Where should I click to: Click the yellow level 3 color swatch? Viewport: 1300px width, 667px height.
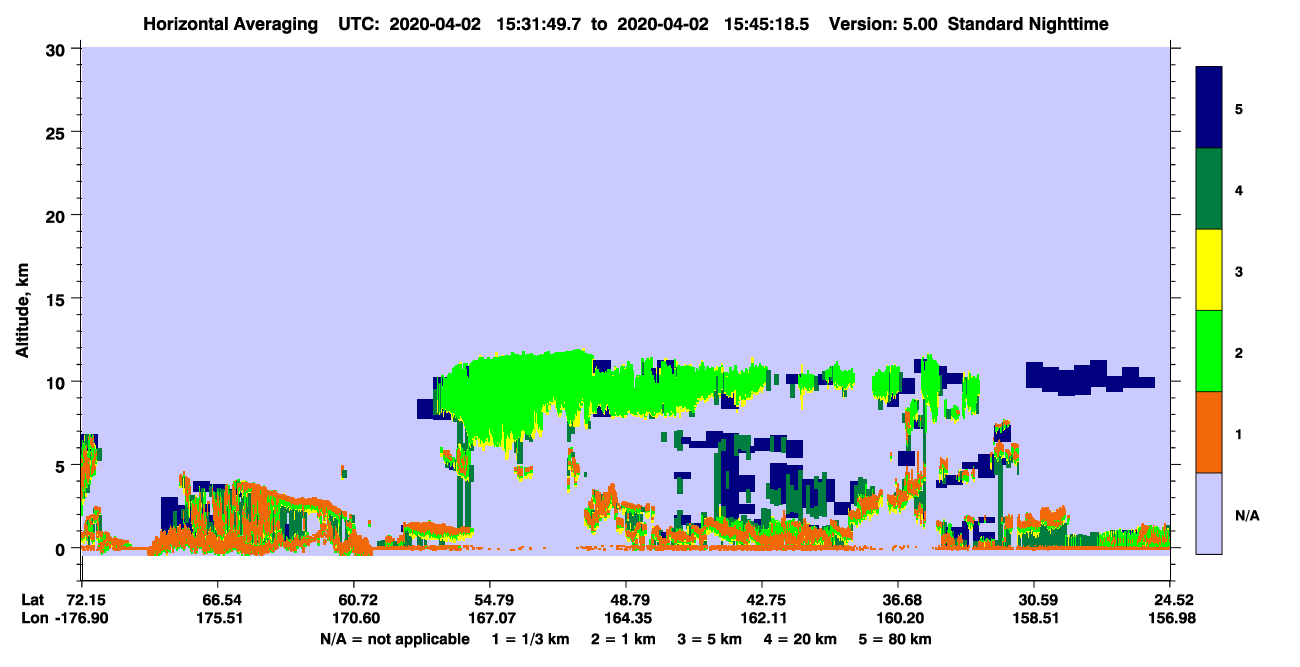coord(1209,270)
